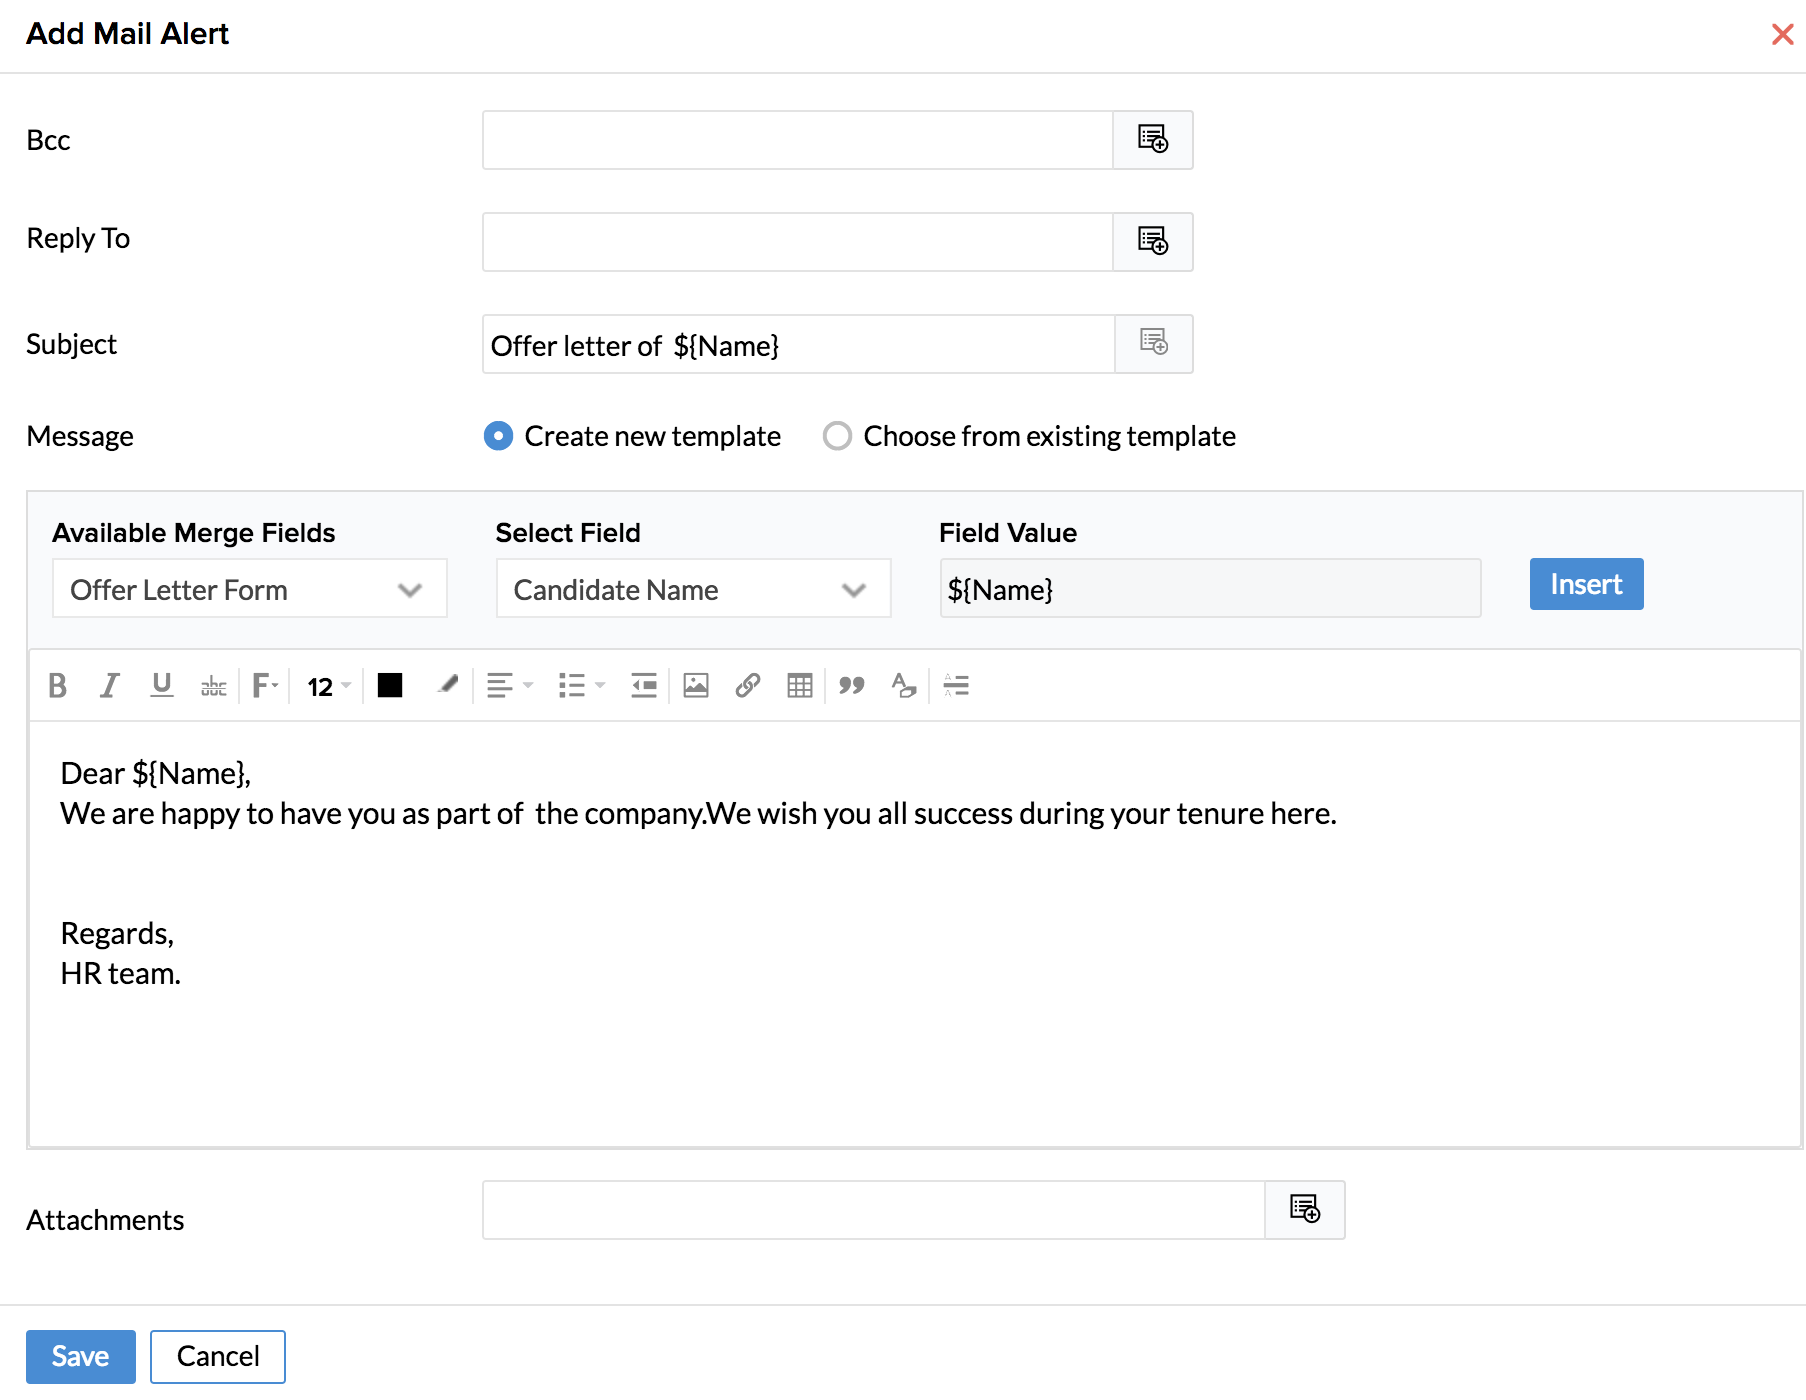Click the strikethrough formatting icon
Screen dimensions: 1806x1400
213,686
